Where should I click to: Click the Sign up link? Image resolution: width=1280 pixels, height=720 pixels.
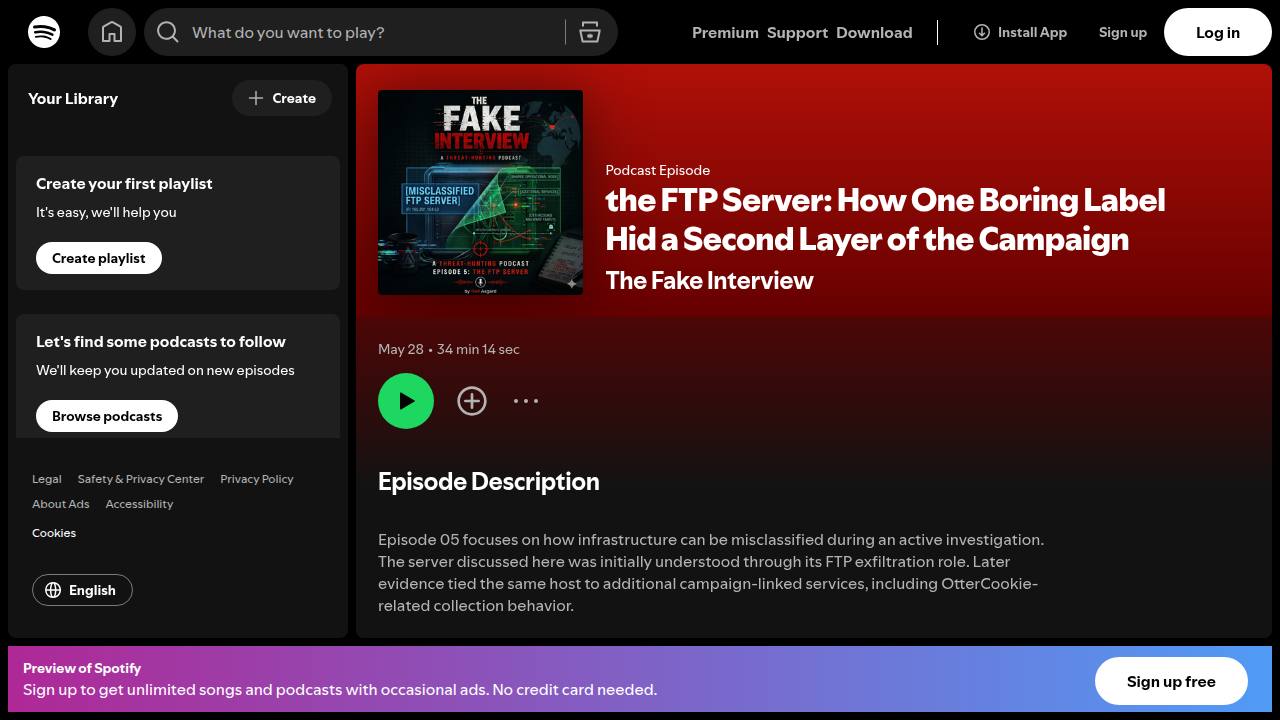[1123, 32]
